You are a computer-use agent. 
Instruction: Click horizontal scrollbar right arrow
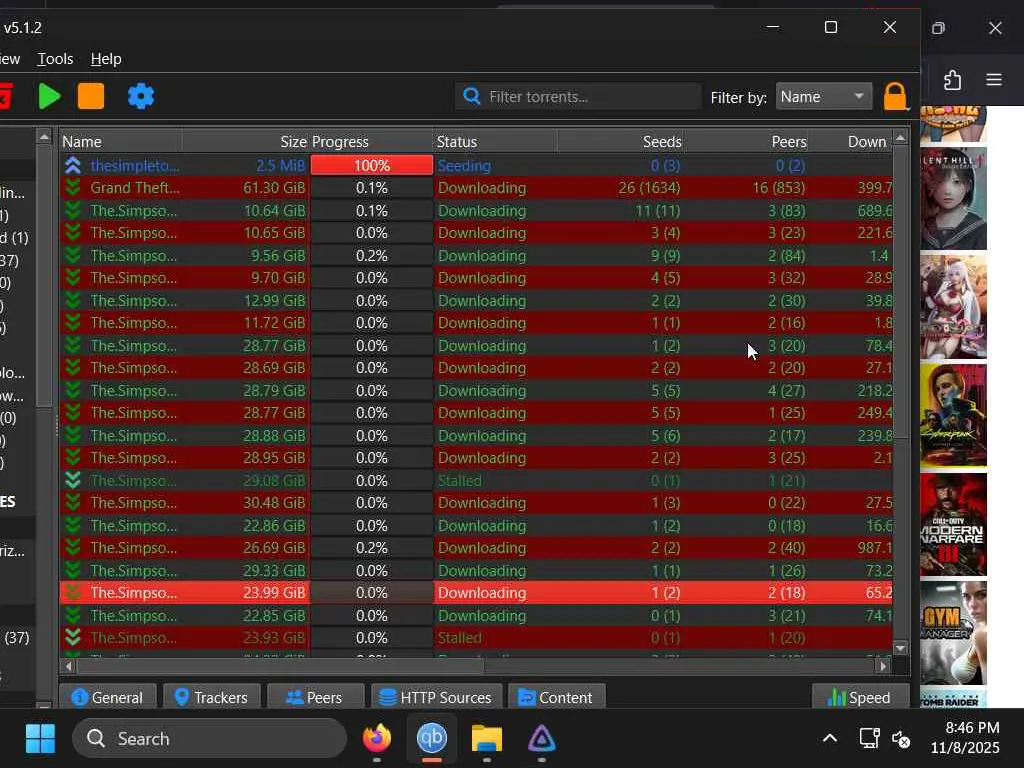tap(883, 666)
